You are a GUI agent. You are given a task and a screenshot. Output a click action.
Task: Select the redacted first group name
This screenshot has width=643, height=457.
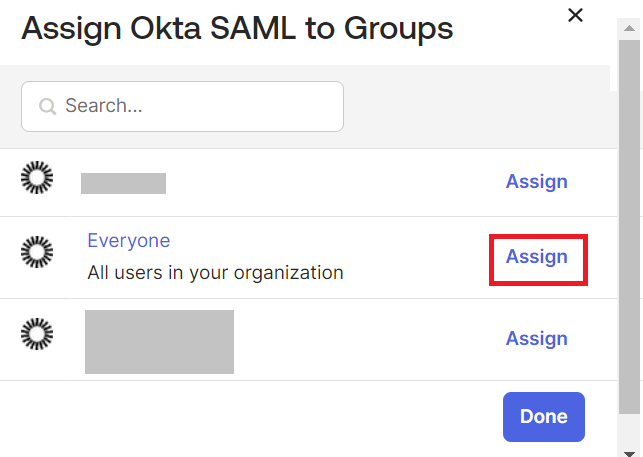[123, 183]
